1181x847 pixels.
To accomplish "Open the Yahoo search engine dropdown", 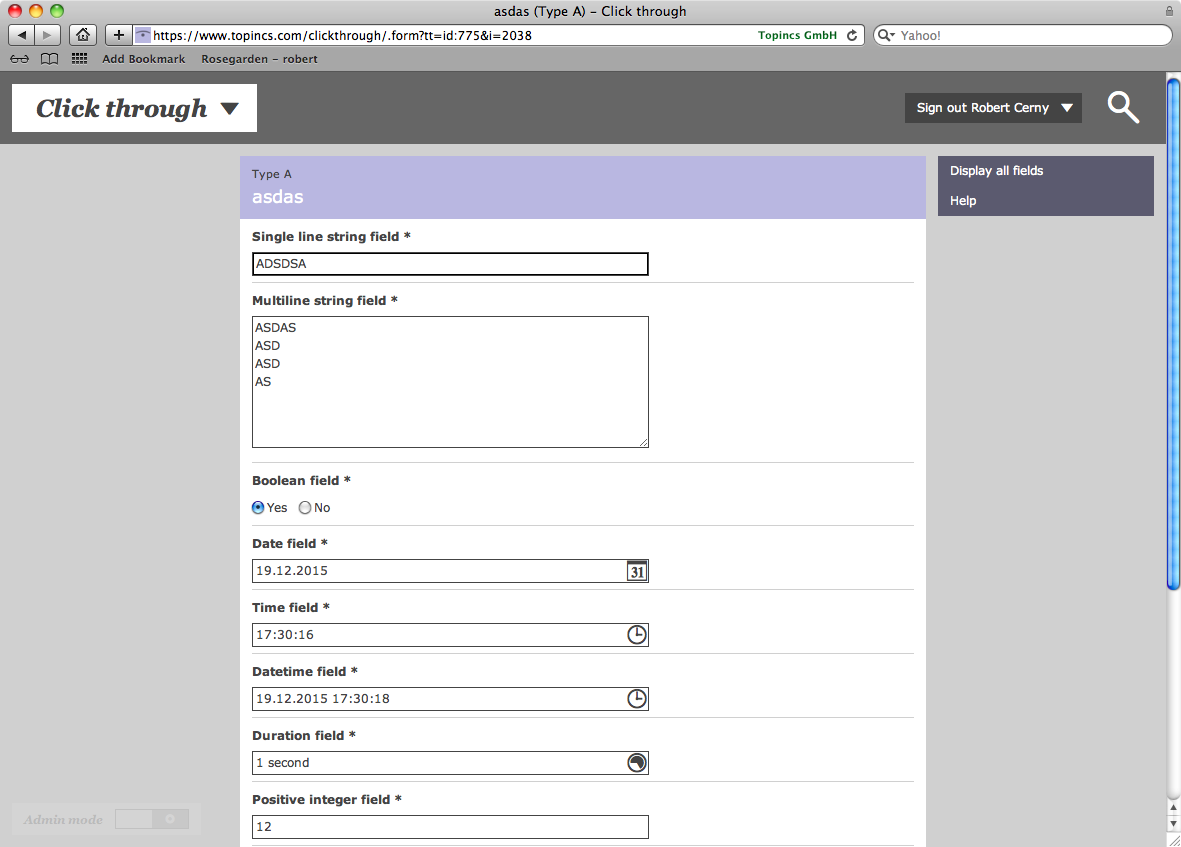I will [x=886, y=35].
